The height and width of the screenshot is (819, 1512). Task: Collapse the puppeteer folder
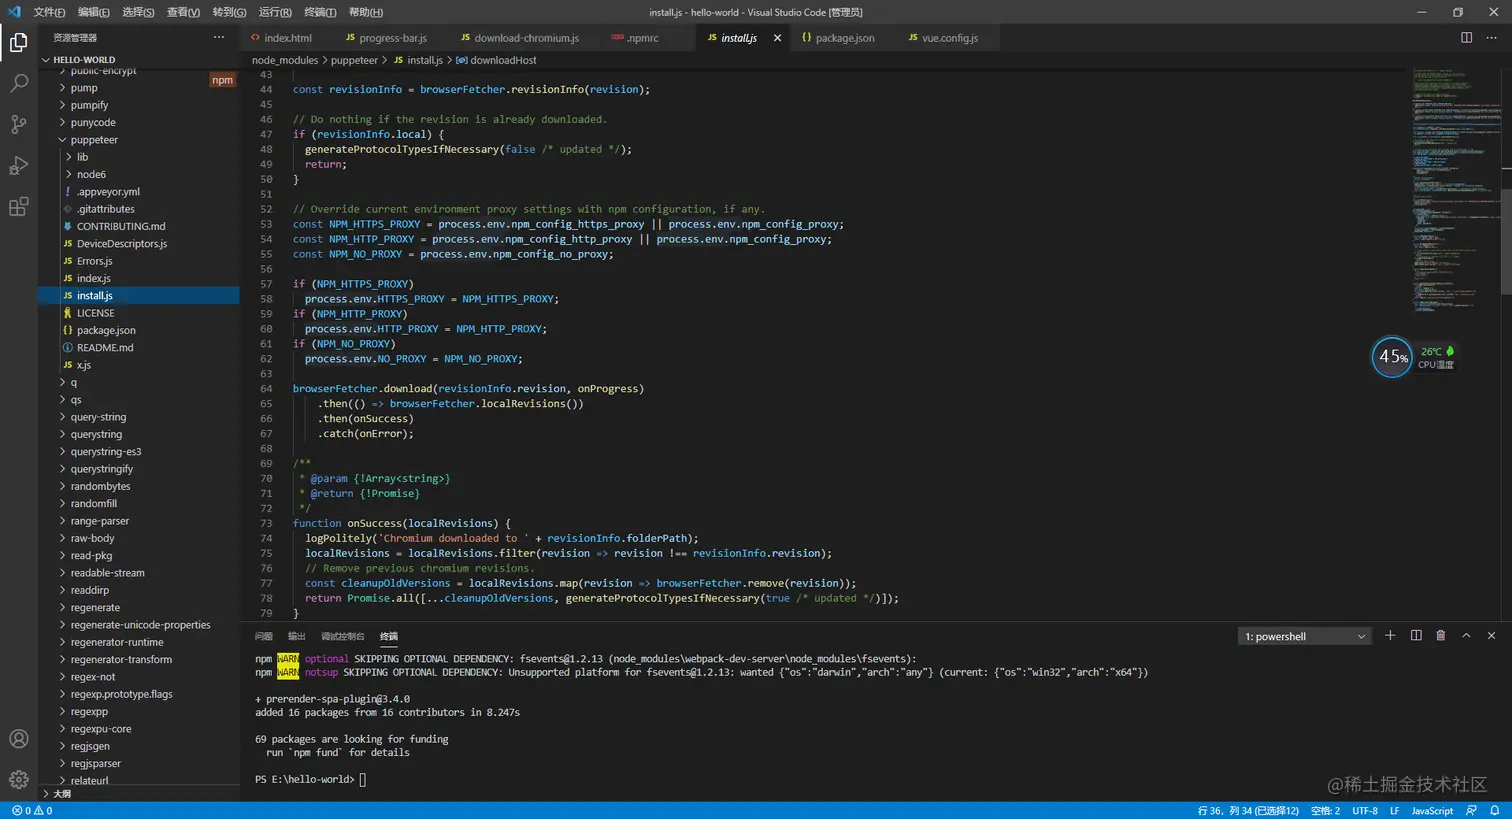click(x=93, y=140)
